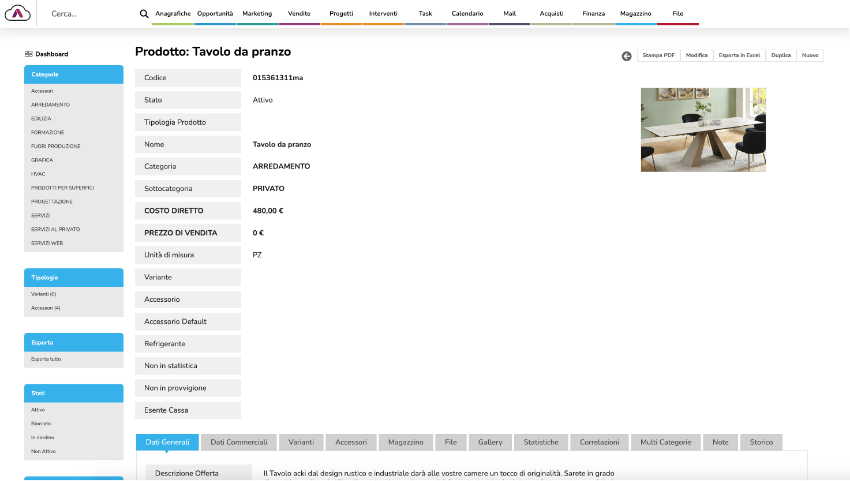Open the Finanza menu
850x481 pixels.
593,14
